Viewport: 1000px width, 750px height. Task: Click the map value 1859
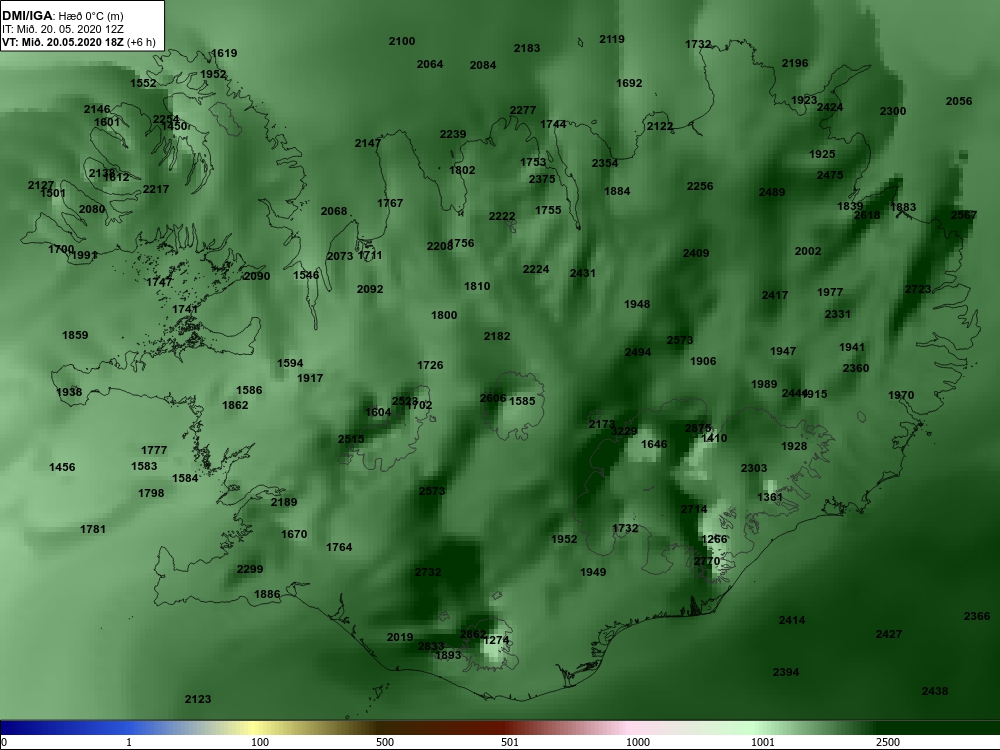[x=75, y=335]
